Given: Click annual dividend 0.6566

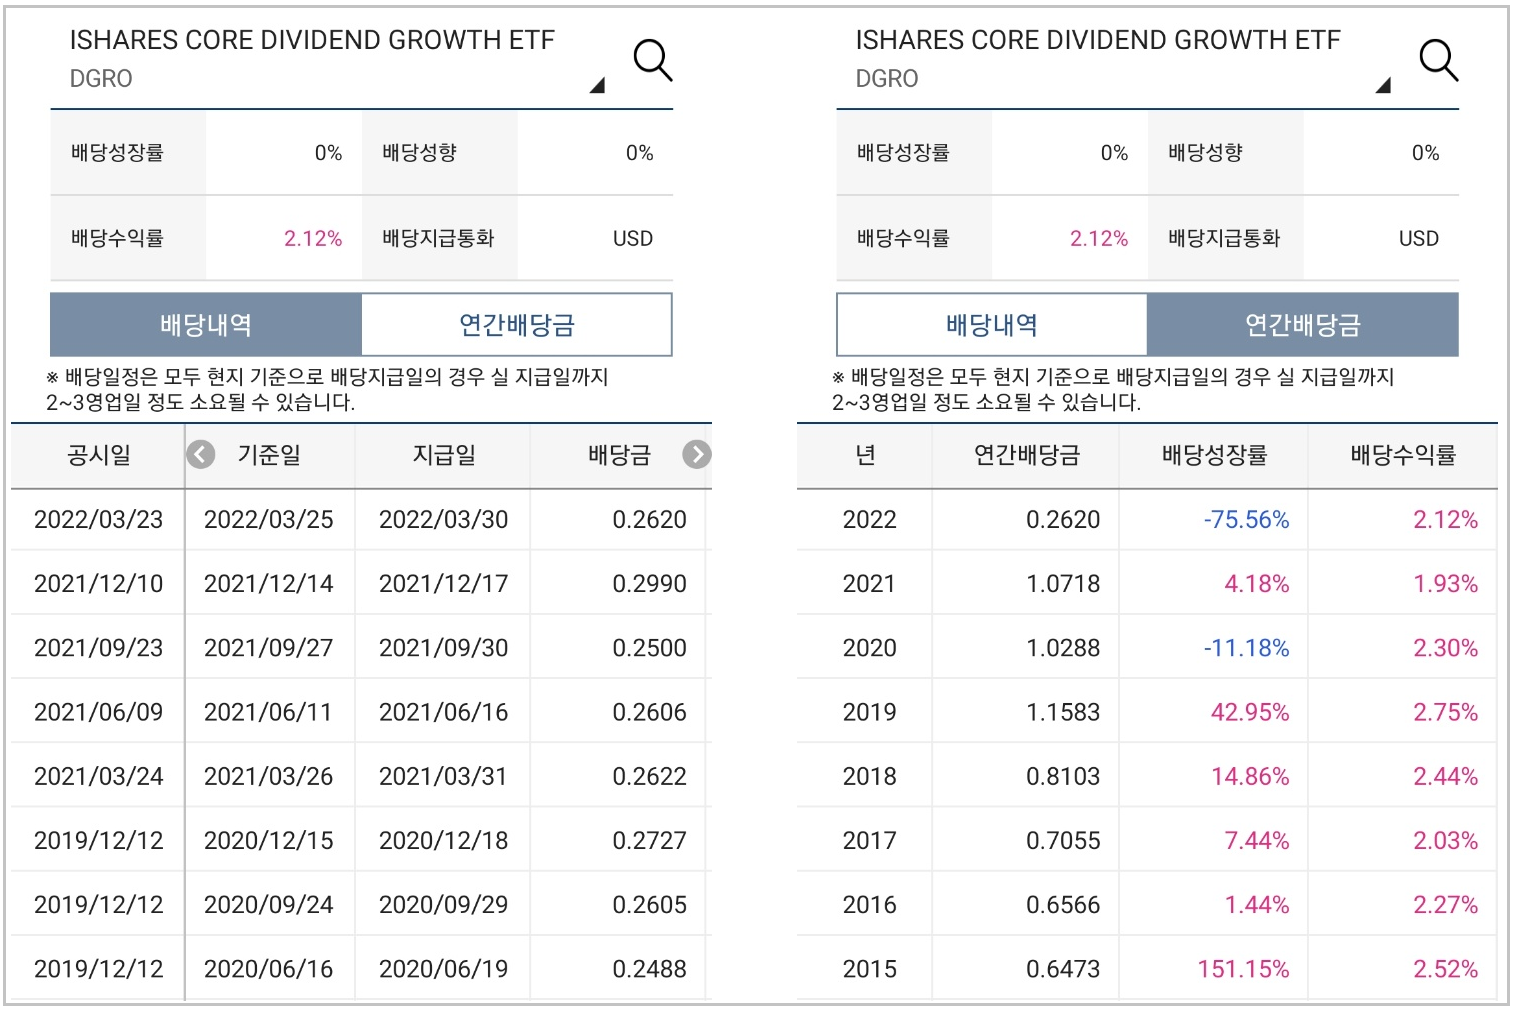Looking at the screenshot, I should pos(1063,905).
